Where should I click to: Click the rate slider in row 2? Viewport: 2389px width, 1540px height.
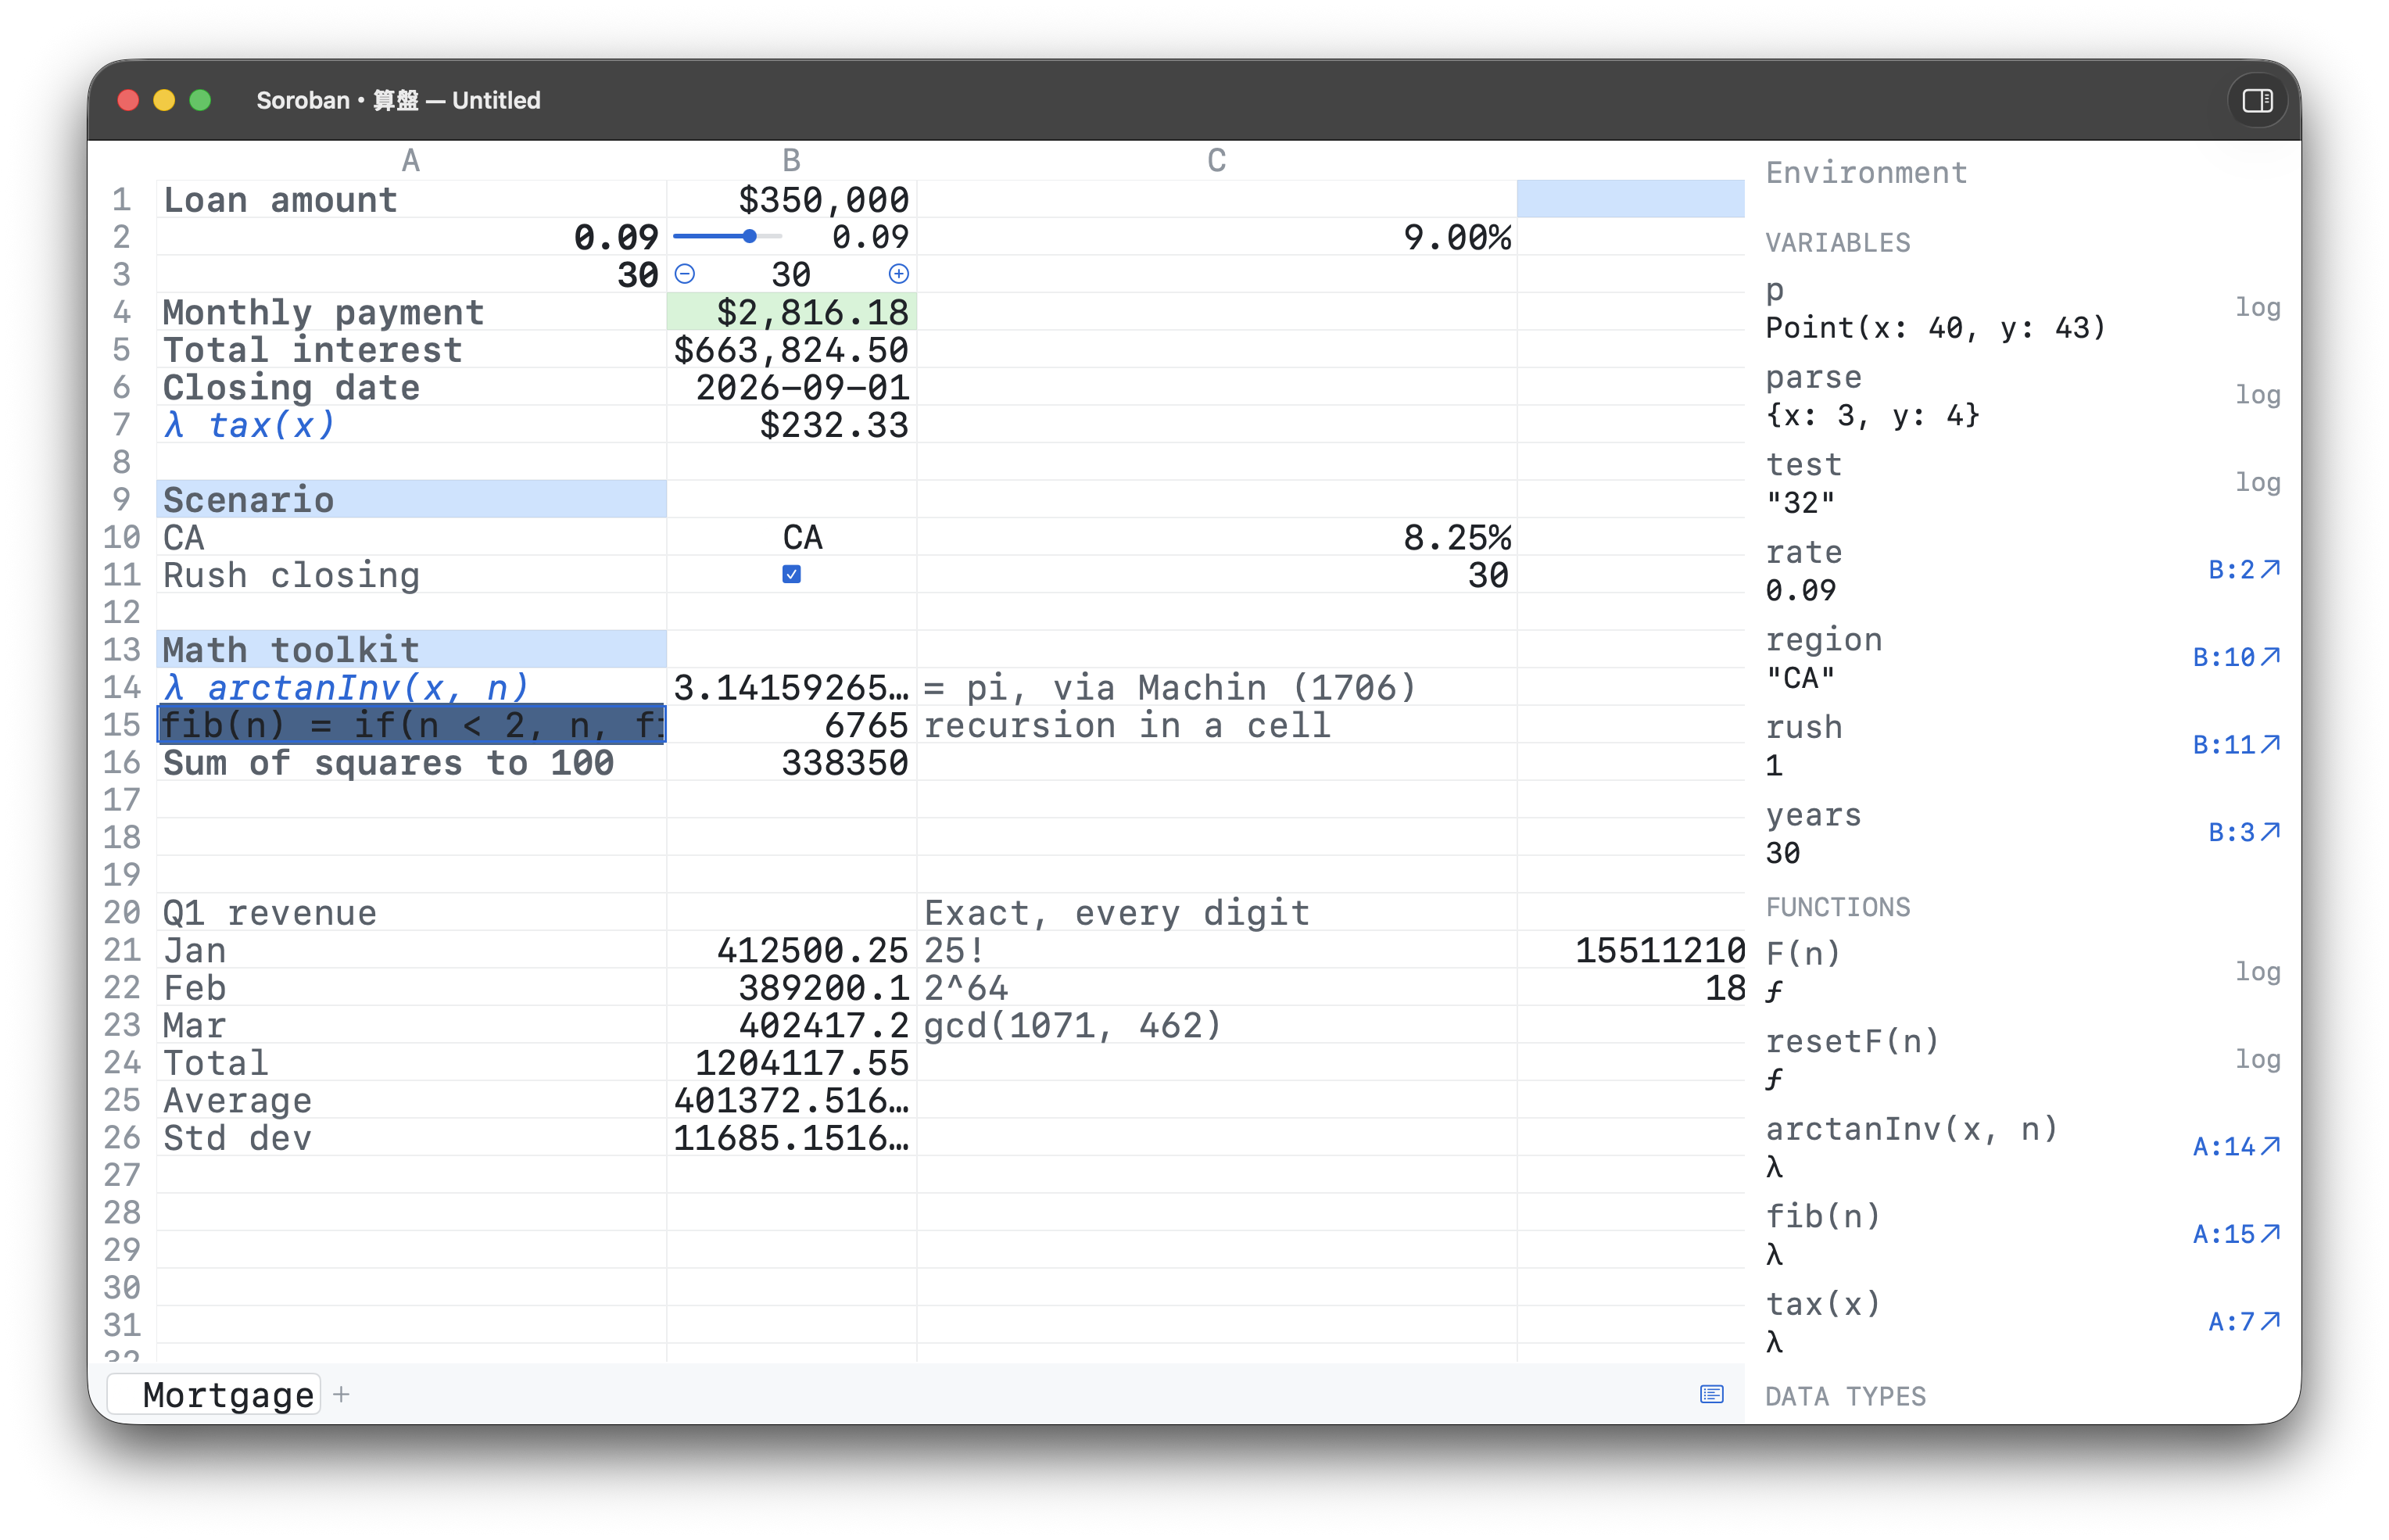point(727,237)
